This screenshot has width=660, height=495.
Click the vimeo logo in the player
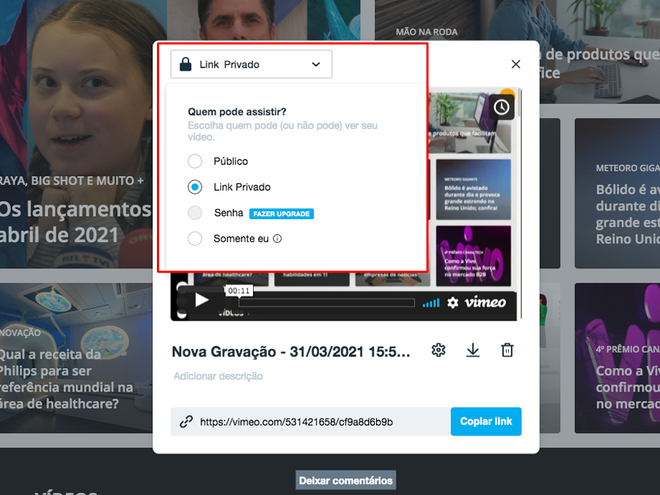(485, 302)
